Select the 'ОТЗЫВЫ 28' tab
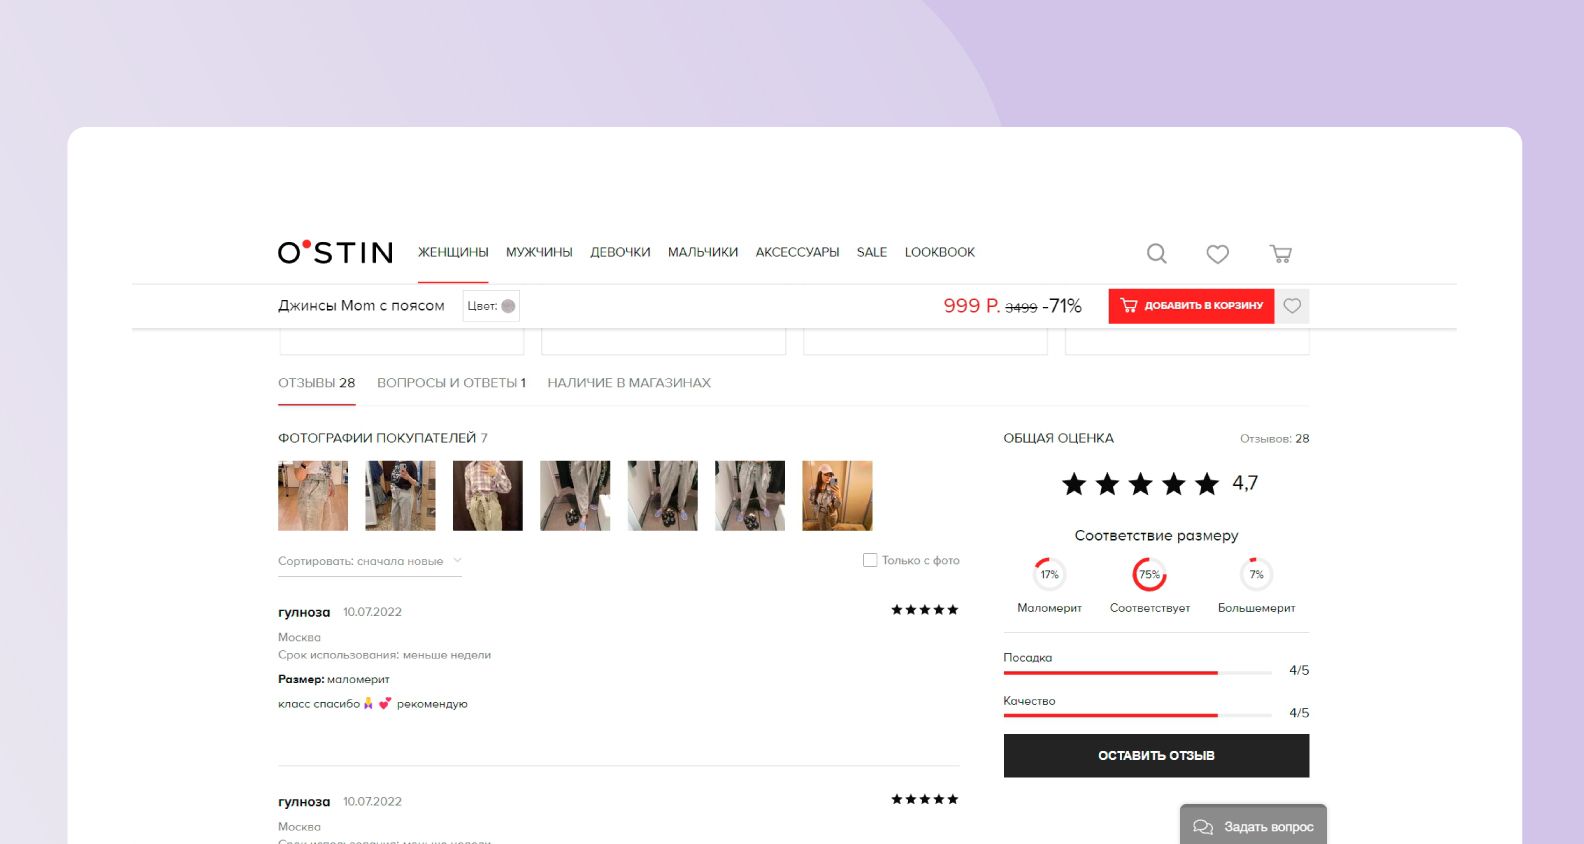 click(x=316, y=383)
